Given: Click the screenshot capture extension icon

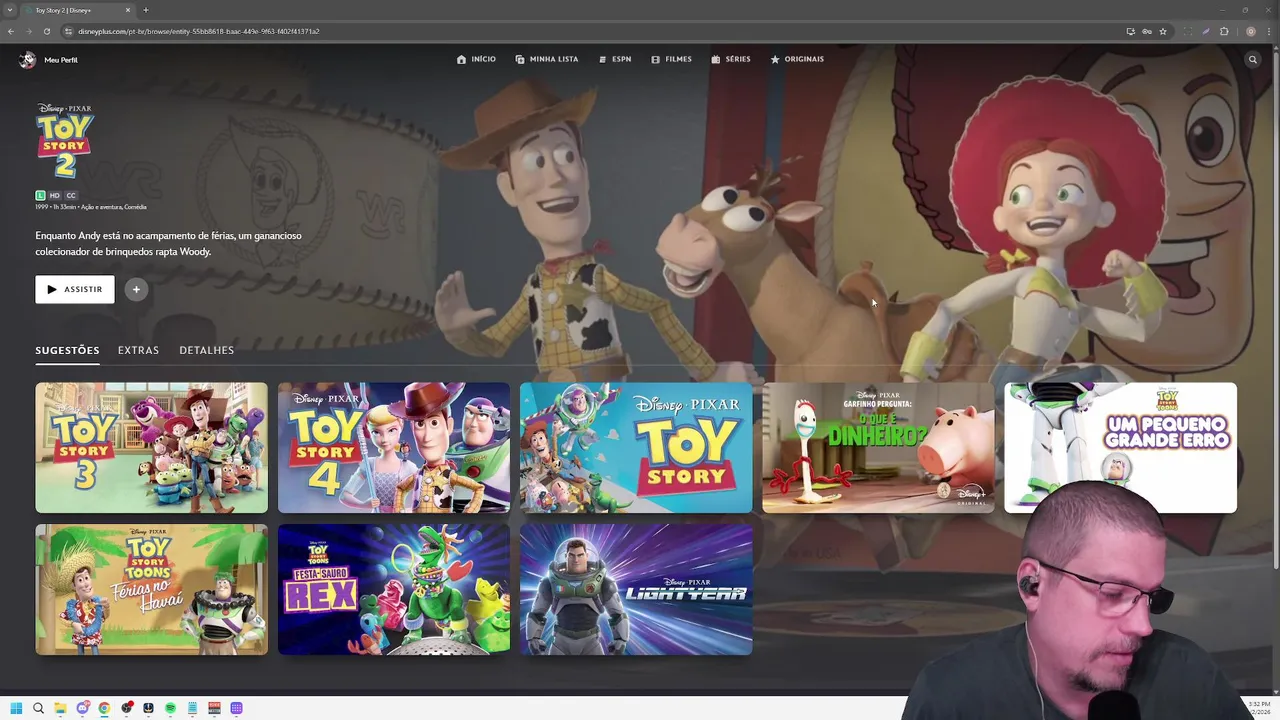Looking at the screenshot, I should tap(1188, 31).
